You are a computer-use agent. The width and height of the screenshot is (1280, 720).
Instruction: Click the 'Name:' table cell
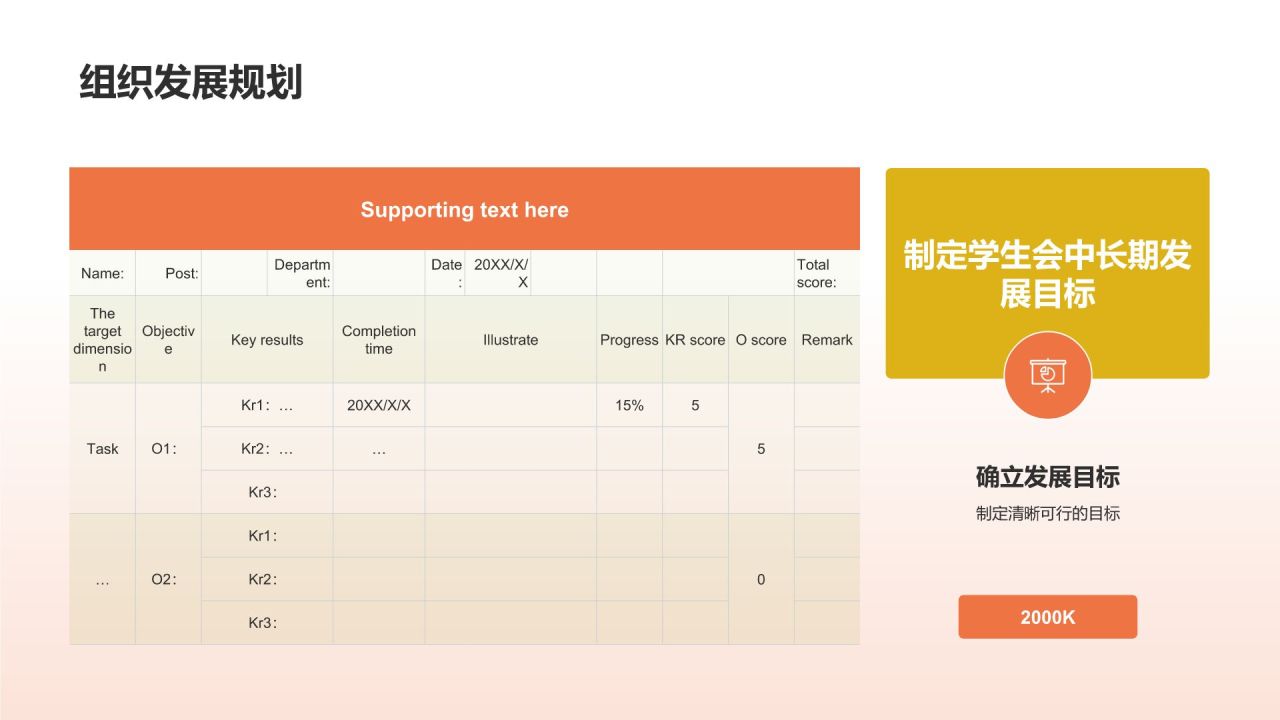(102, 273)
